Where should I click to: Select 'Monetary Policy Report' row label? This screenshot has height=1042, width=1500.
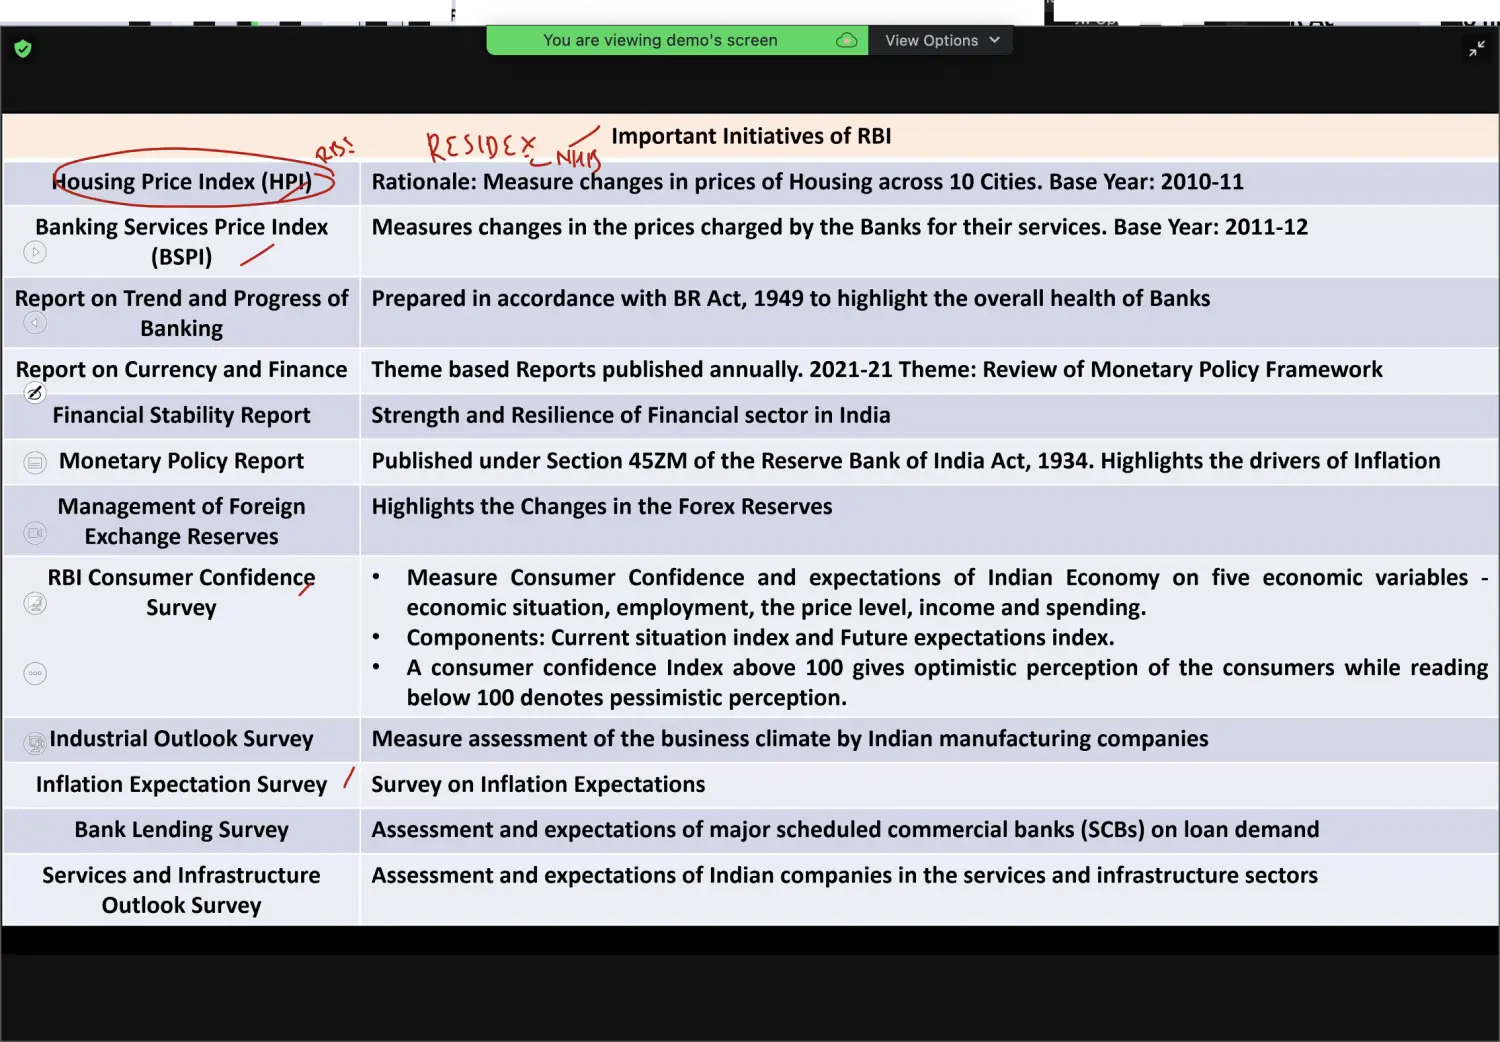pos(181,461)
